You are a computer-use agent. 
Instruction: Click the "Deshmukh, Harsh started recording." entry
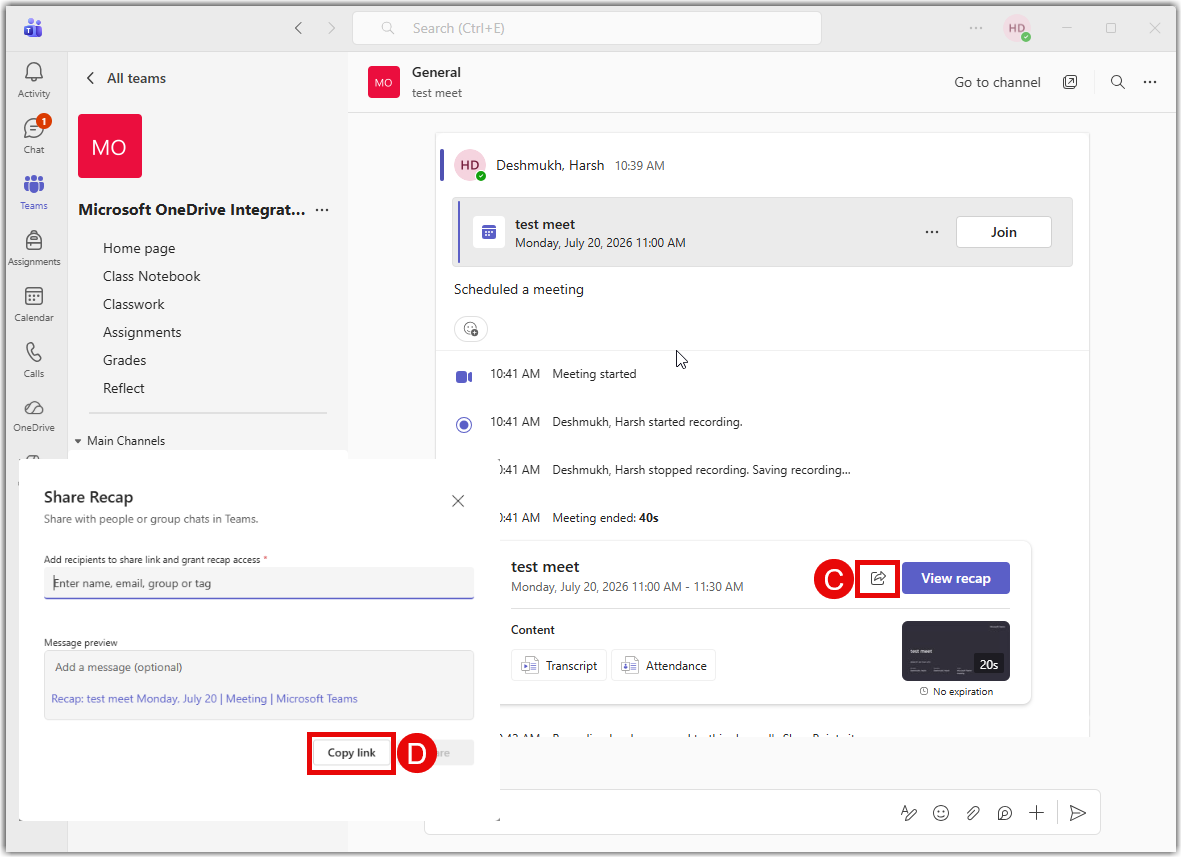(x=647, y=422)
